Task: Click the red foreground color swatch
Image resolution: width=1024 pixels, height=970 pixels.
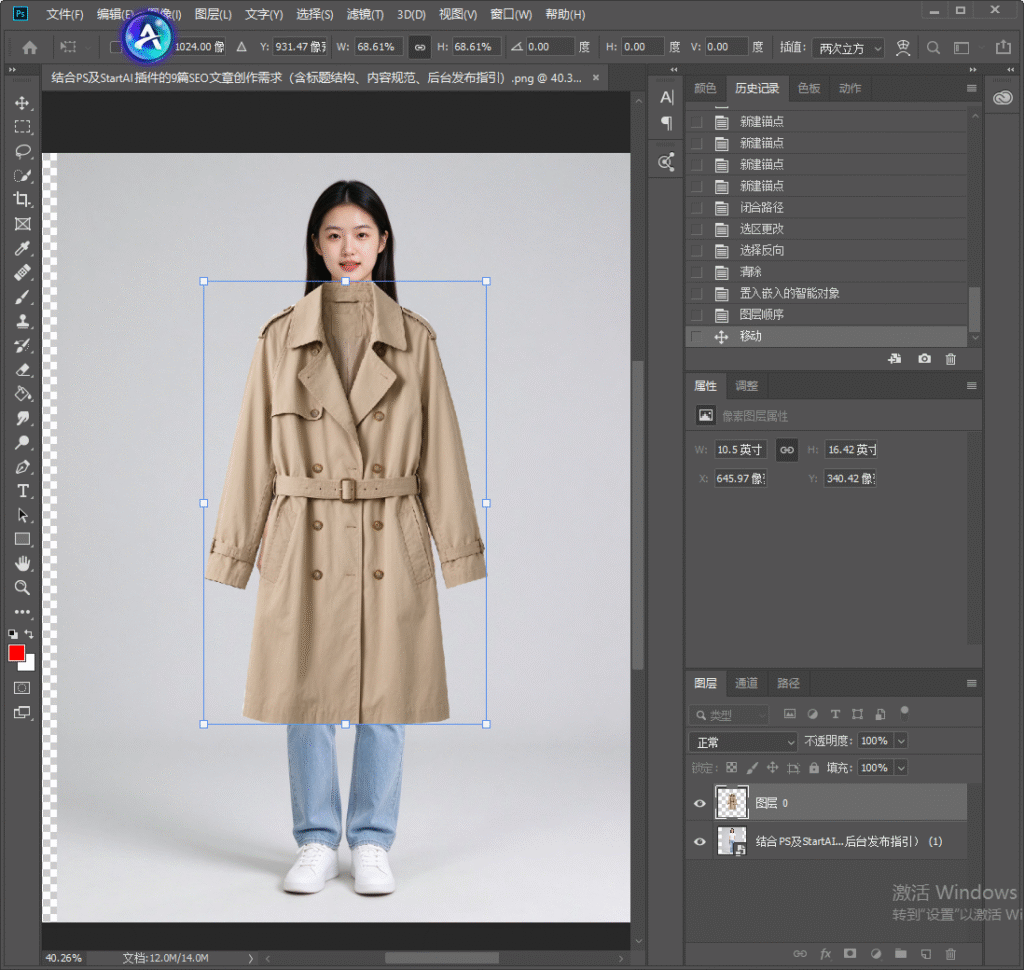Action: point(16,653)
